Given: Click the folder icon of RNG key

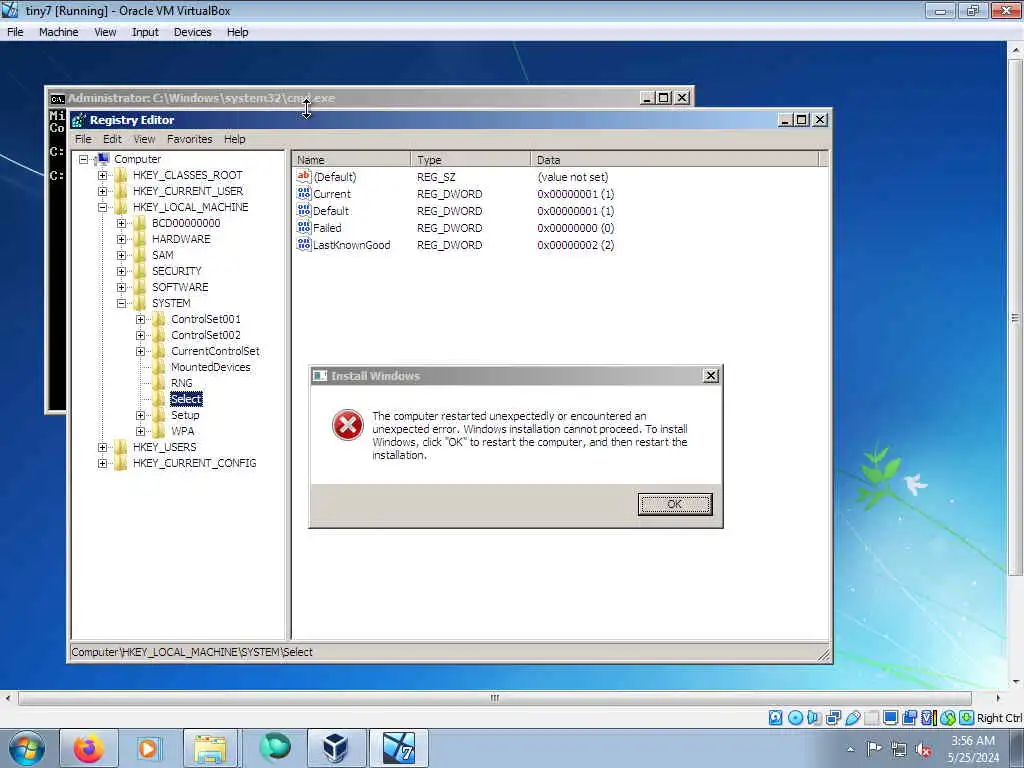Looking at the screenshot, I should pos(159,383).
